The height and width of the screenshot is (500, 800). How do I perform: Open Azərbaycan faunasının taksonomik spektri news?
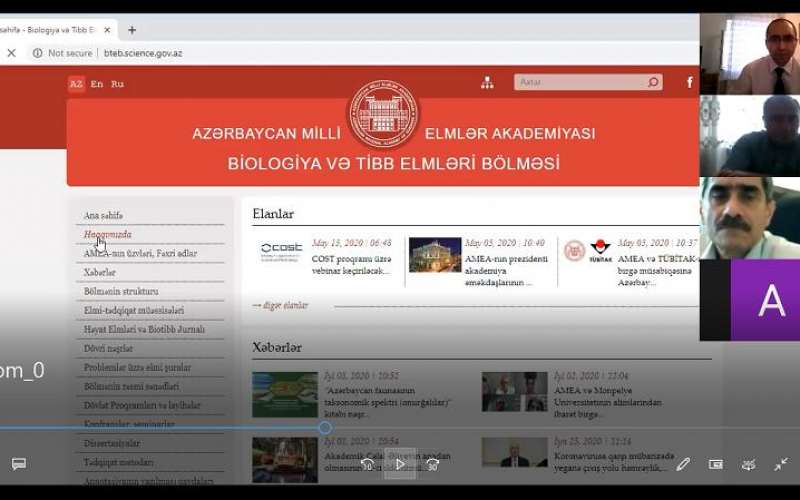tap(388, 402)
